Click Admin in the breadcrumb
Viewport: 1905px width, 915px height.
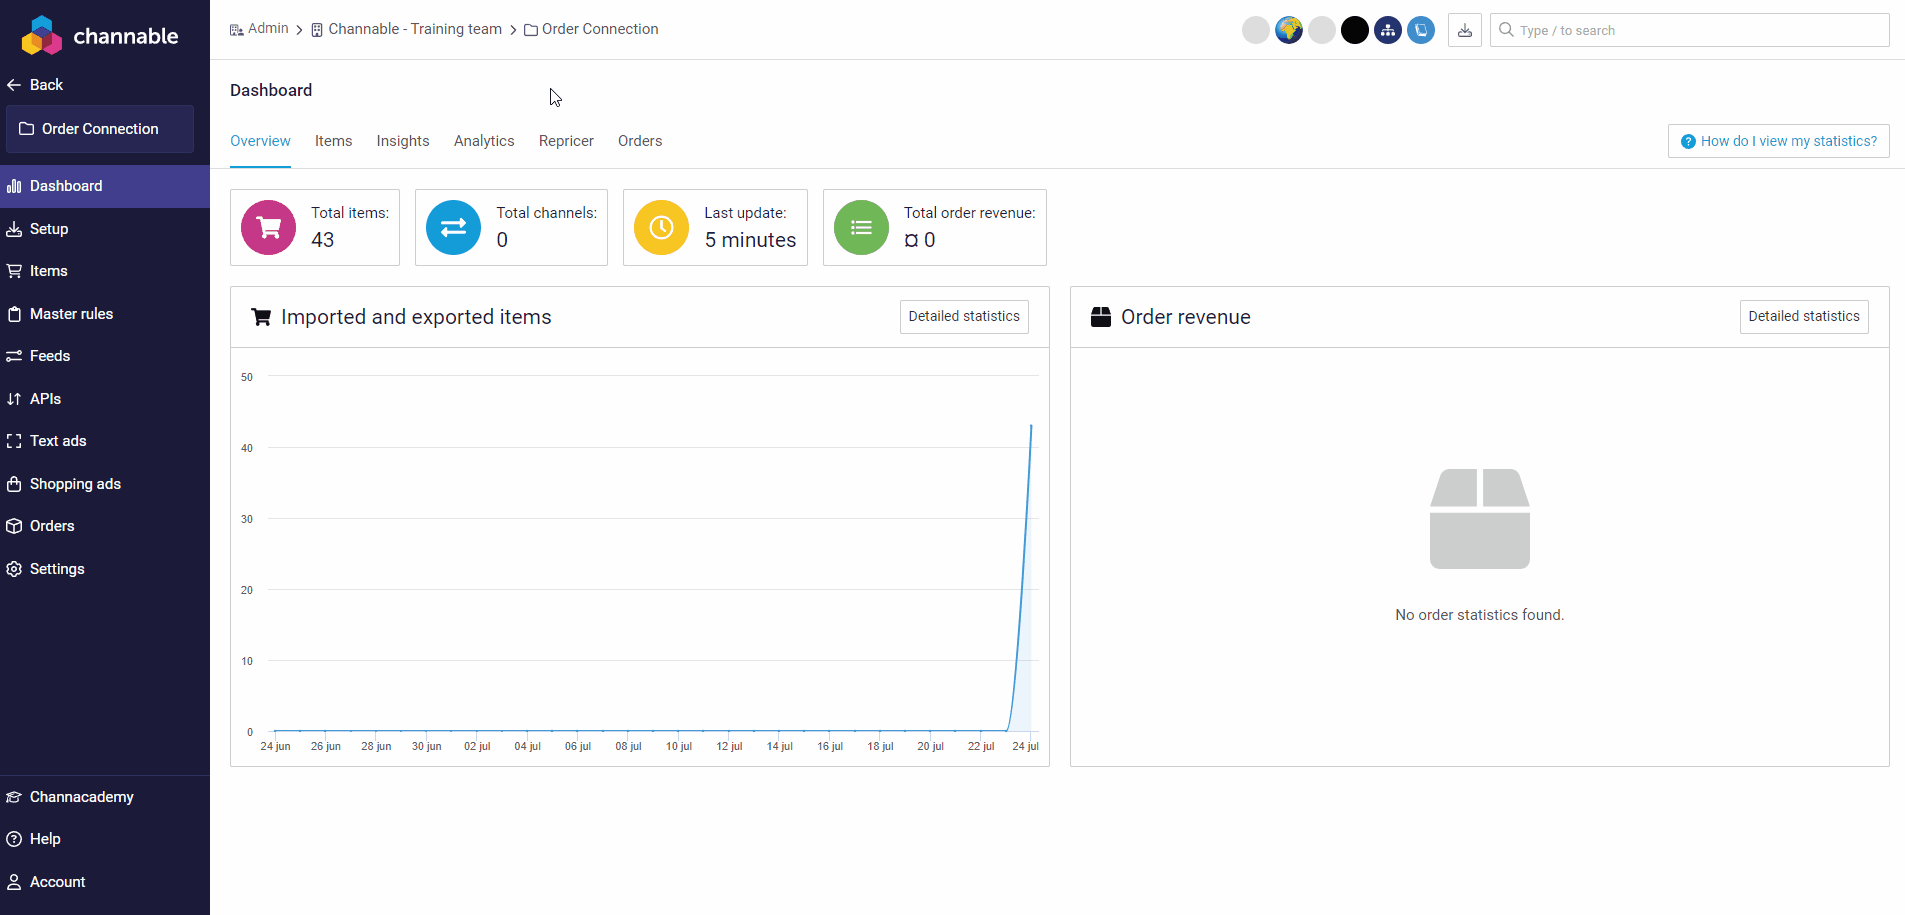(x=267, y=29)
